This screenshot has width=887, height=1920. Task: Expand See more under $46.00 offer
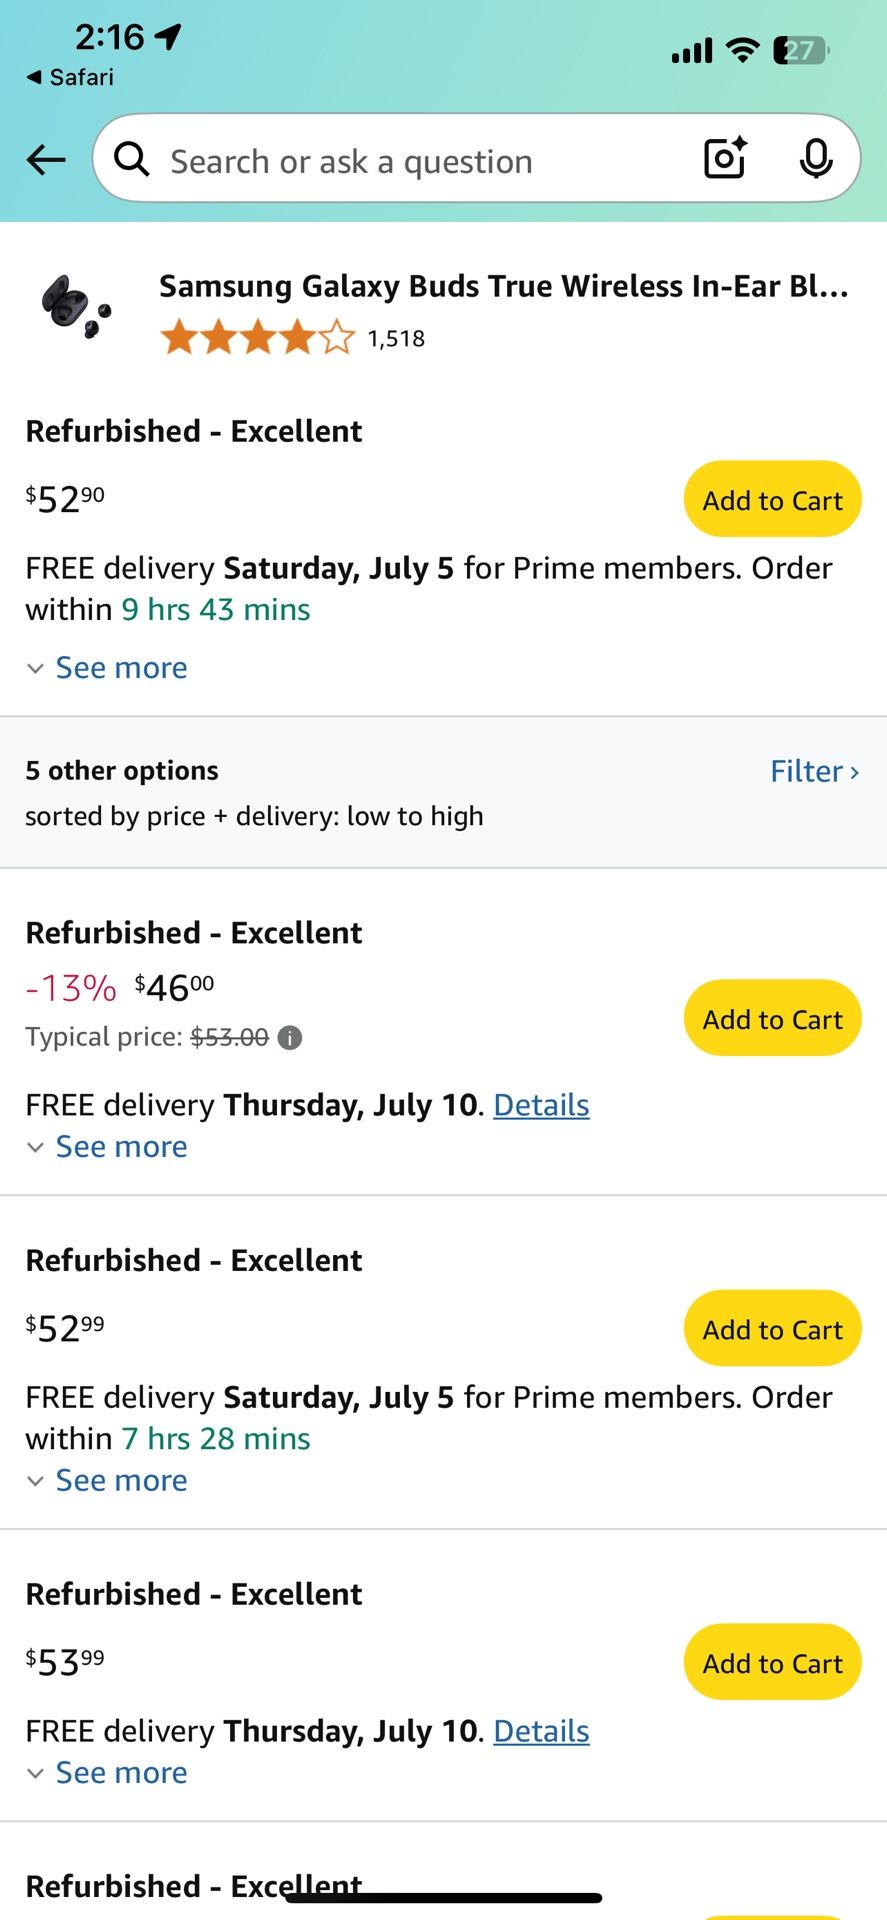[107, 1147]
